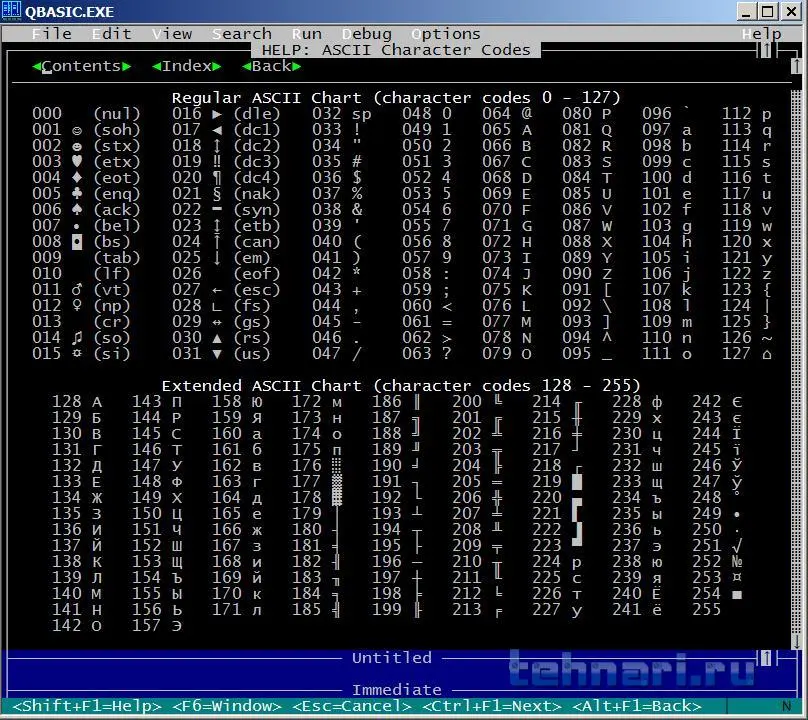Viewport: 808px width, 720px height.
Task: Click the left triangle for code 017
Action: (x=217, y=130)
